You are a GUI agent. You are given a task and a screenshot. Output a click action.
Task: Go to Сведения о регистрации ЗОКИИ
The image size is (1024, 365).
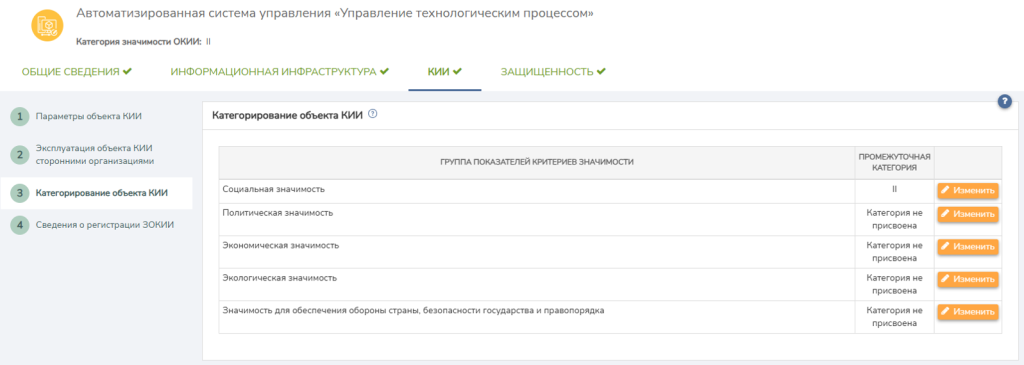point(105,225)
